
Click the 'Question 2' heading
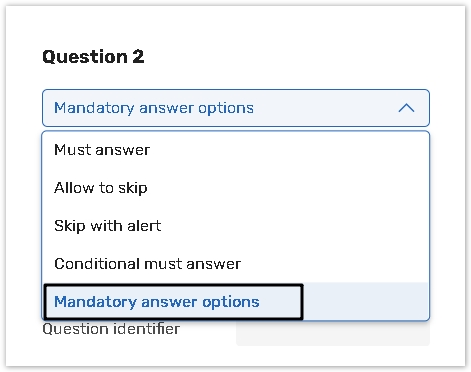click(x=93, y=57)
